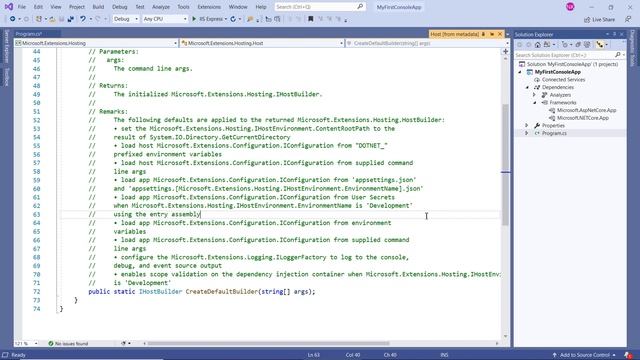The image size is (640, 360).
Task: Click the feedback icon beside Live Share
Action: (628, 19)
